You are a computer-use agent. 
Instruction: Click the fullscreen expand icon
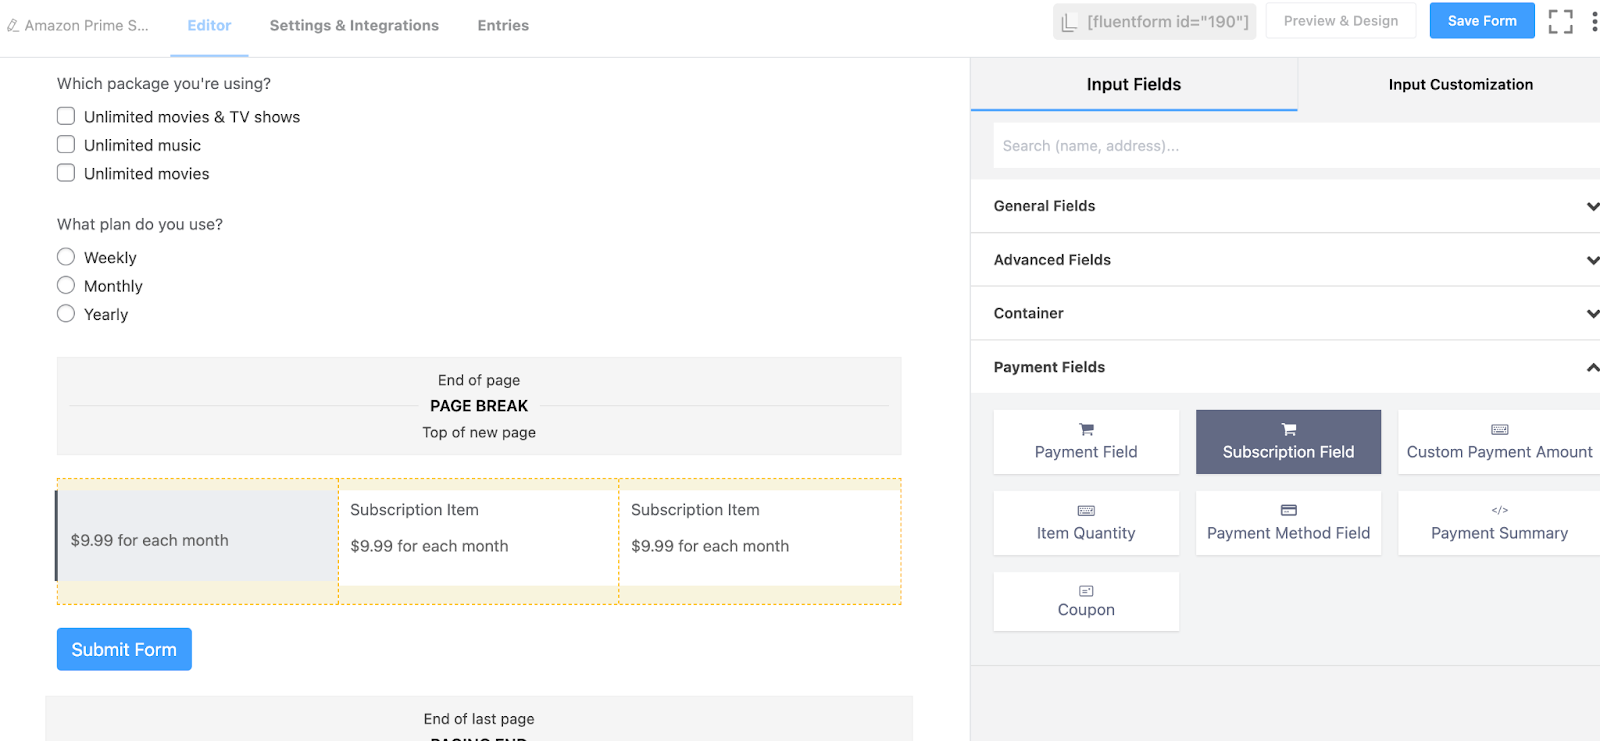pos(1560,21)
